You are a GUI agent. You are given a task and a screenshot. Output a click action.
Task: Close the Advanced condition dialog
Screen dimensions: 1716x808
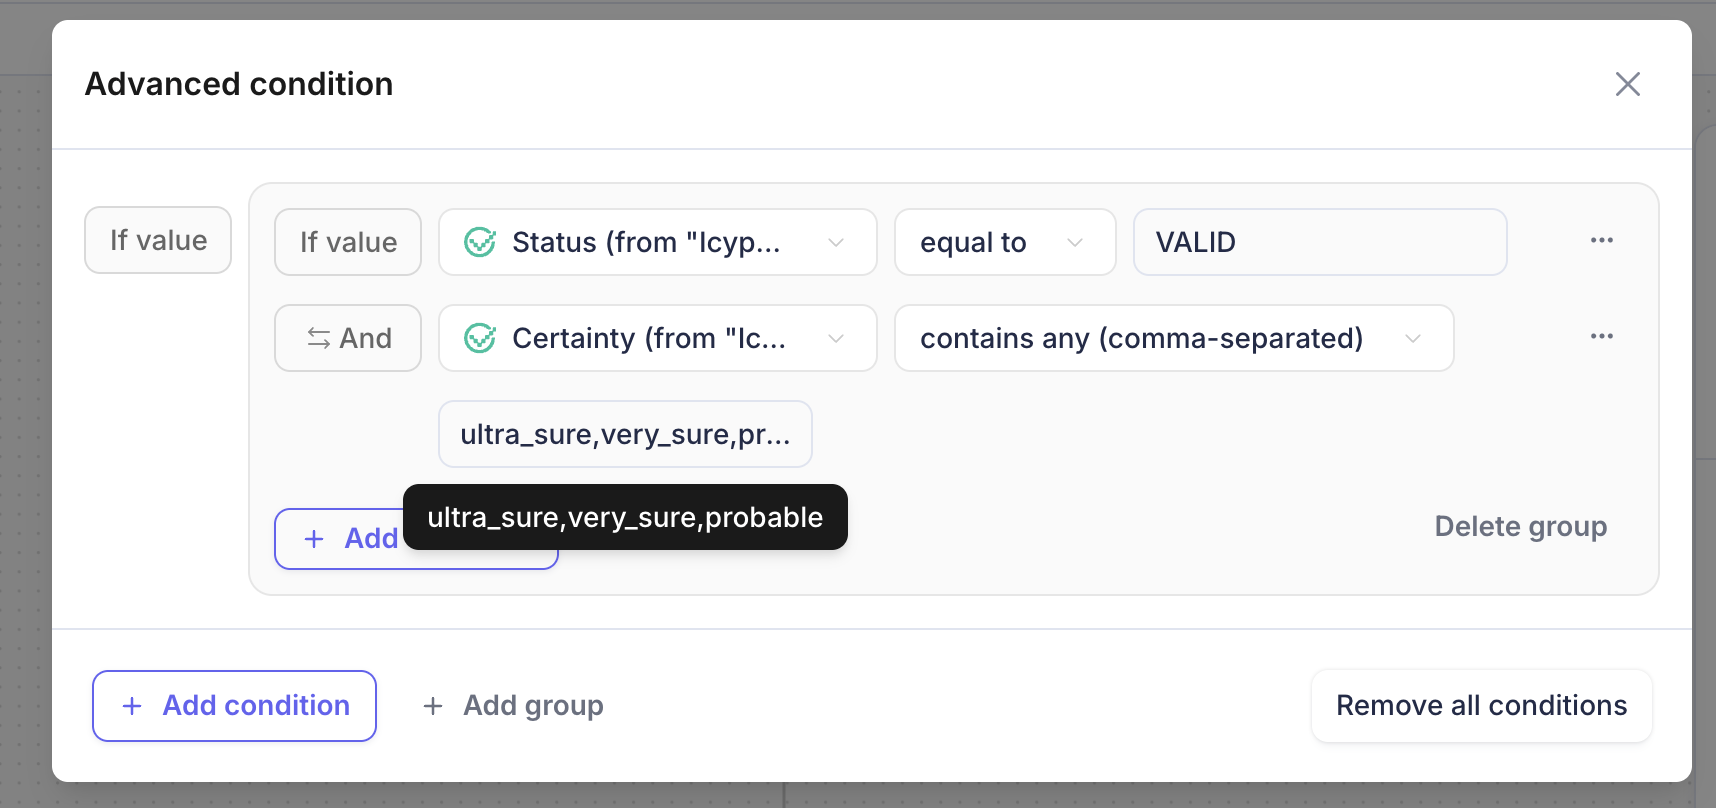point(1627,84)
